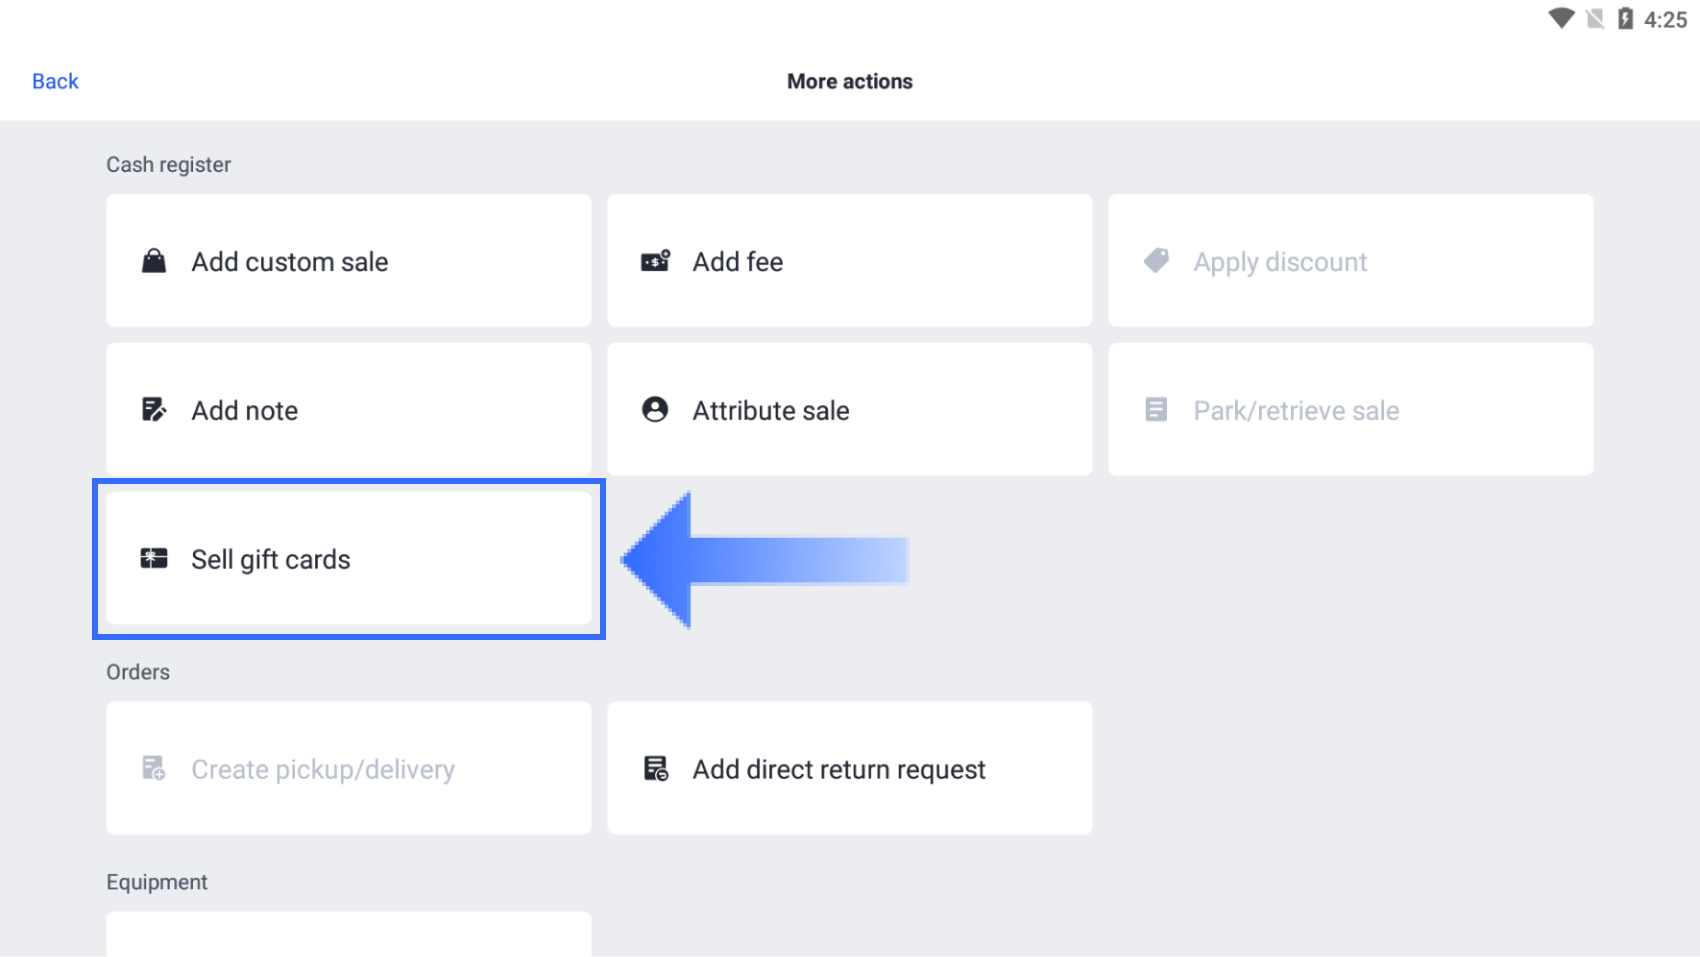This screenshot has height=957, width=1700.
Task: Click the Wi-Fi status icon
Action: tap(1561, 18)
